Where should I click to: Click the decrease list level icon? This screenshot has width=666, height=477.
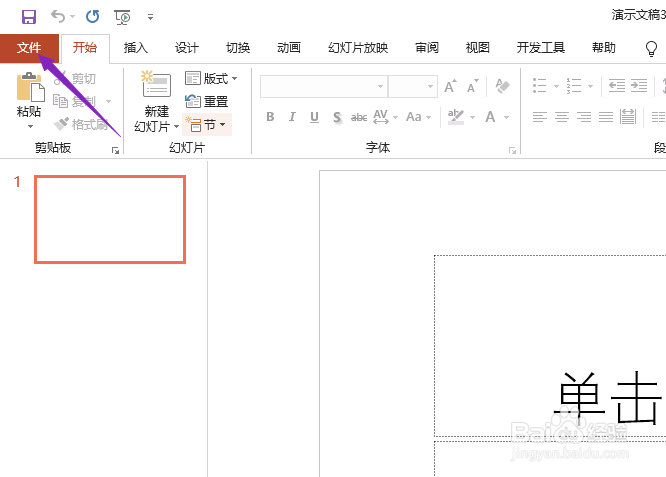coord(617,86)
